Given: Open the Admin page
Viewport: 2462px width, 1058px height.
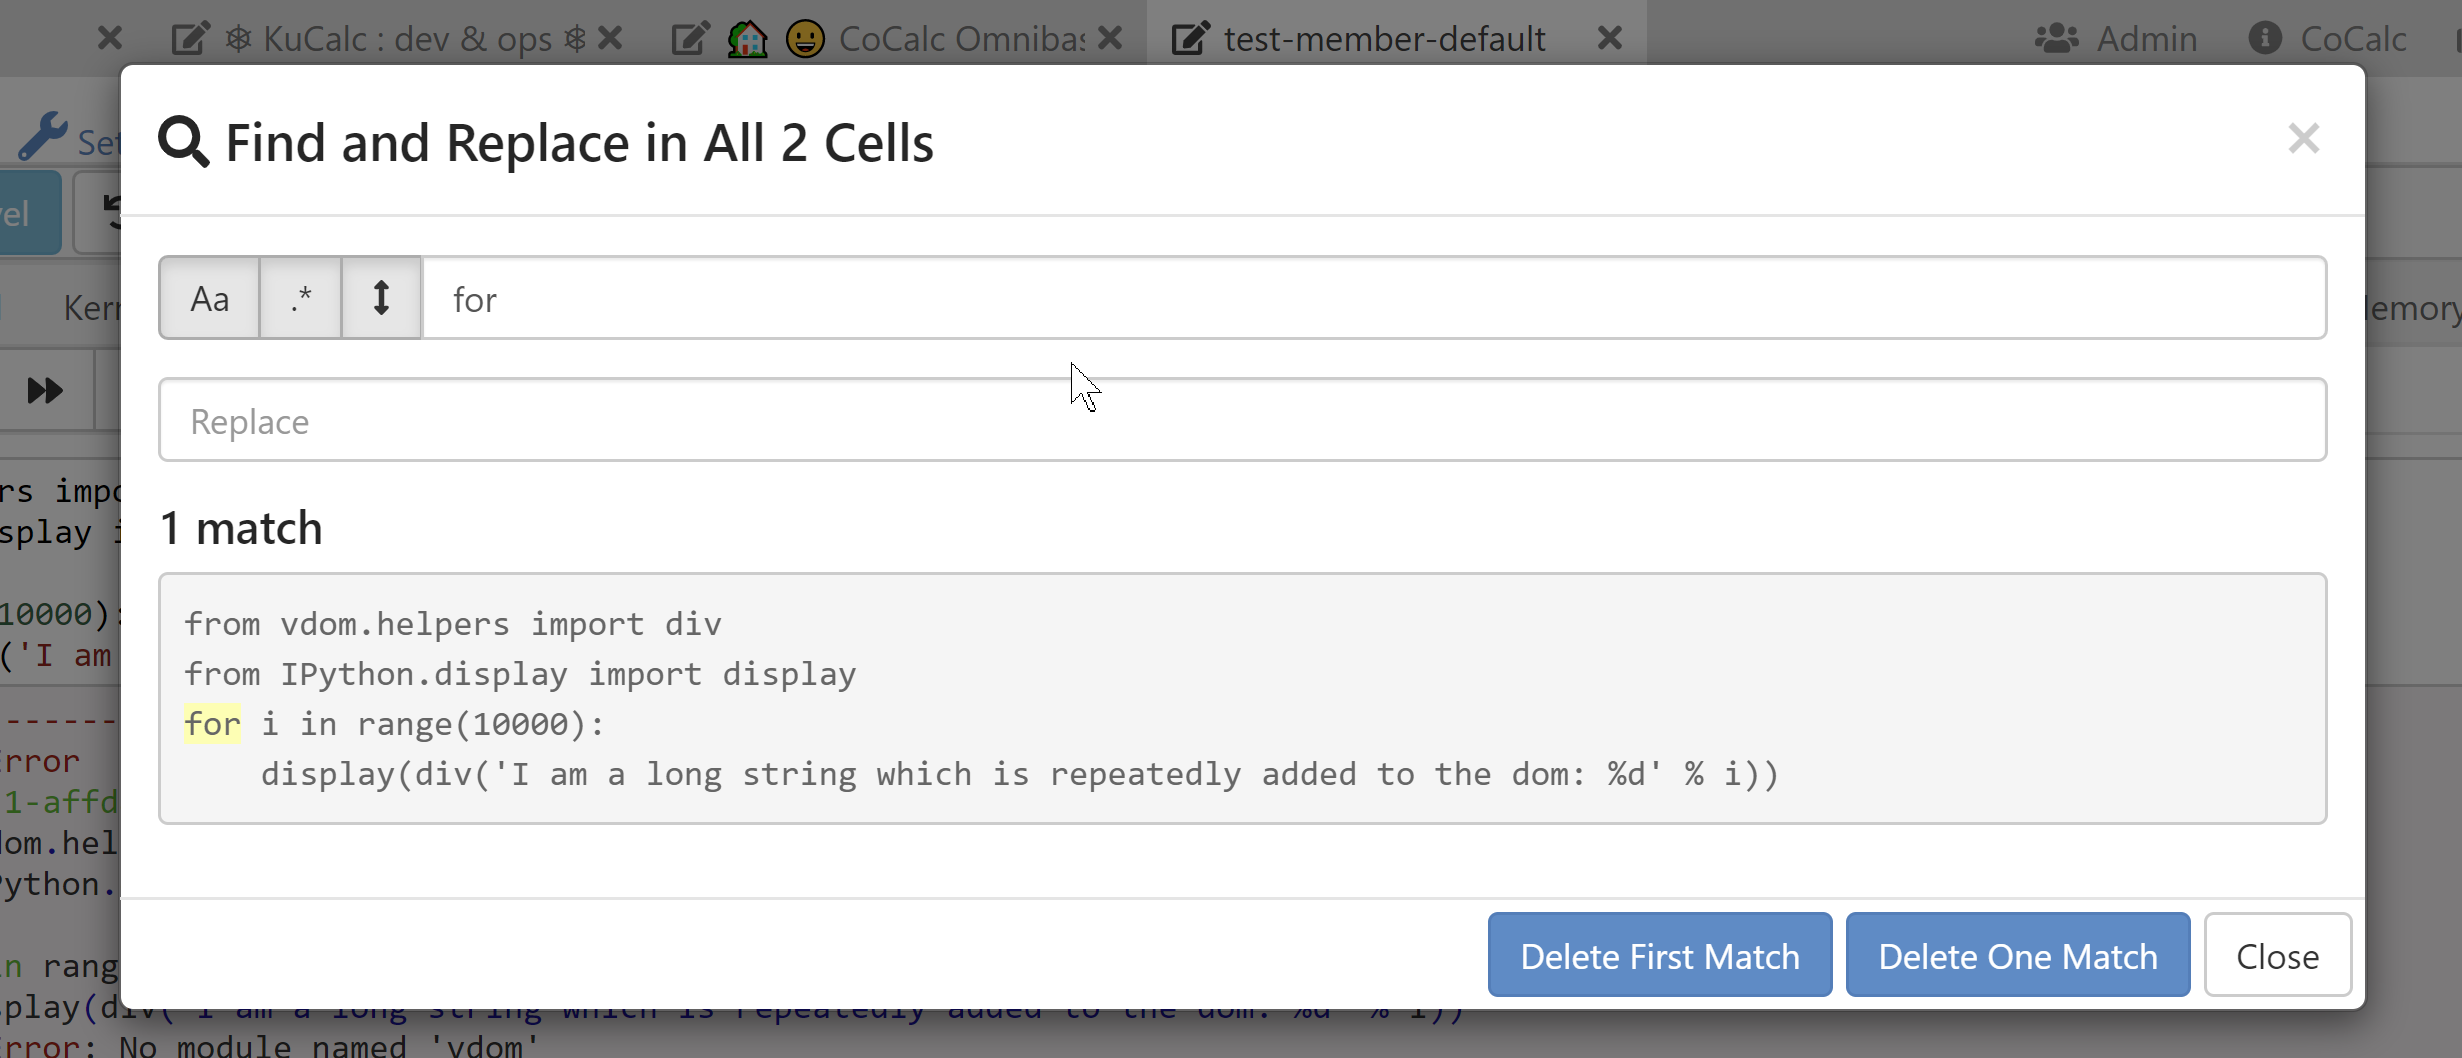Looking at the screenshot, I should point(2116,39).
